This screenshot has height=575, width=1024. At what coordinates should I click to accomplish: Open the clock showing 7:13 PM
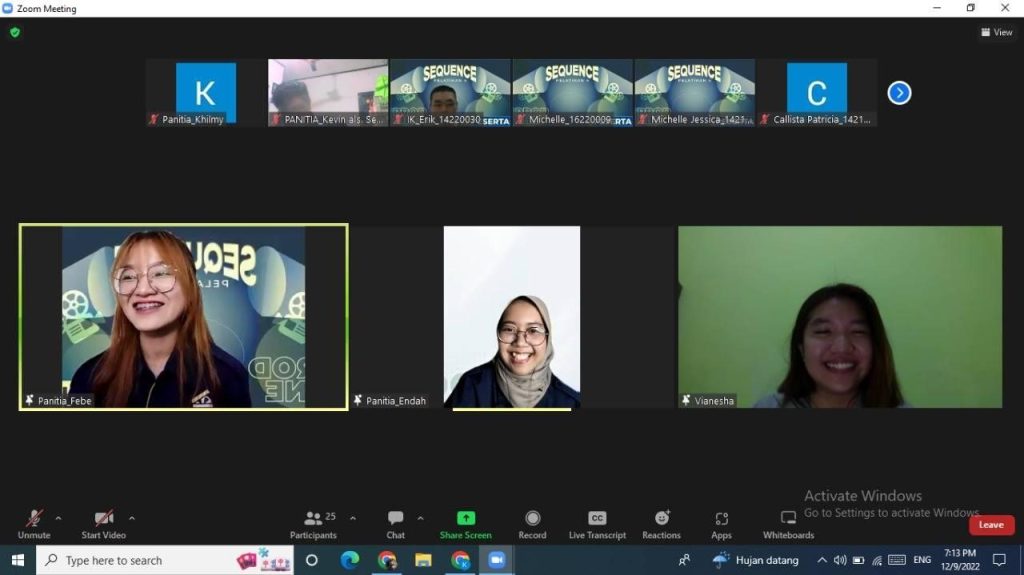(960, 560)
